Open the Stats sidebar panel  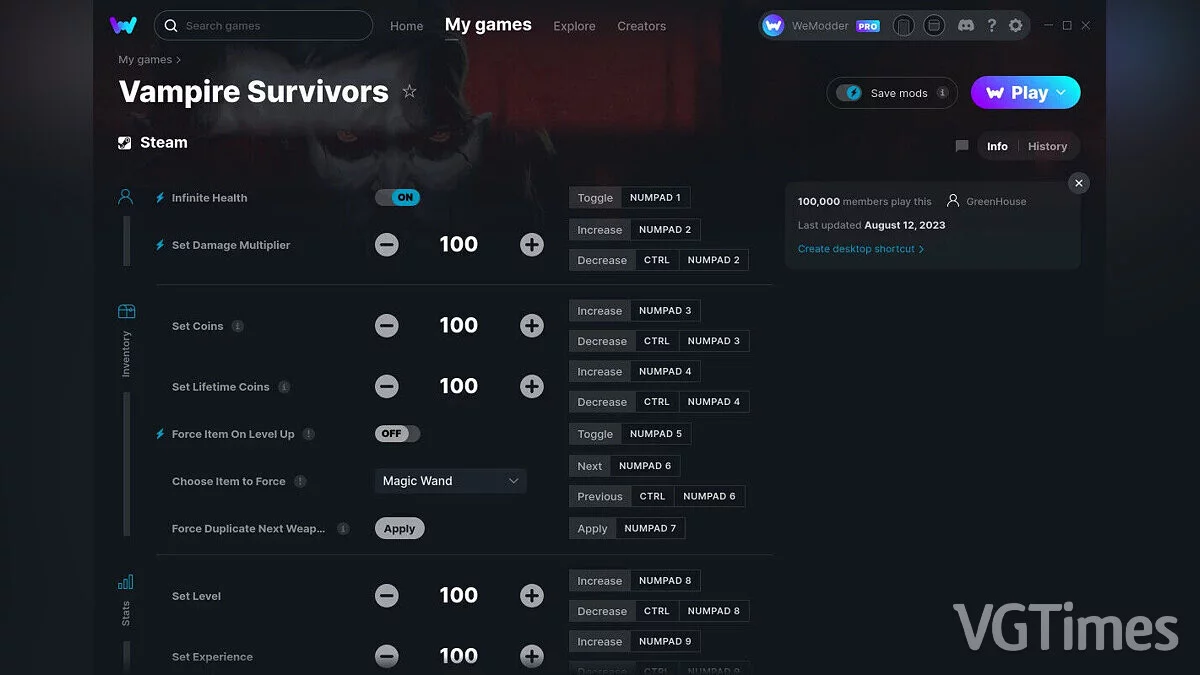tap(125, 580)
